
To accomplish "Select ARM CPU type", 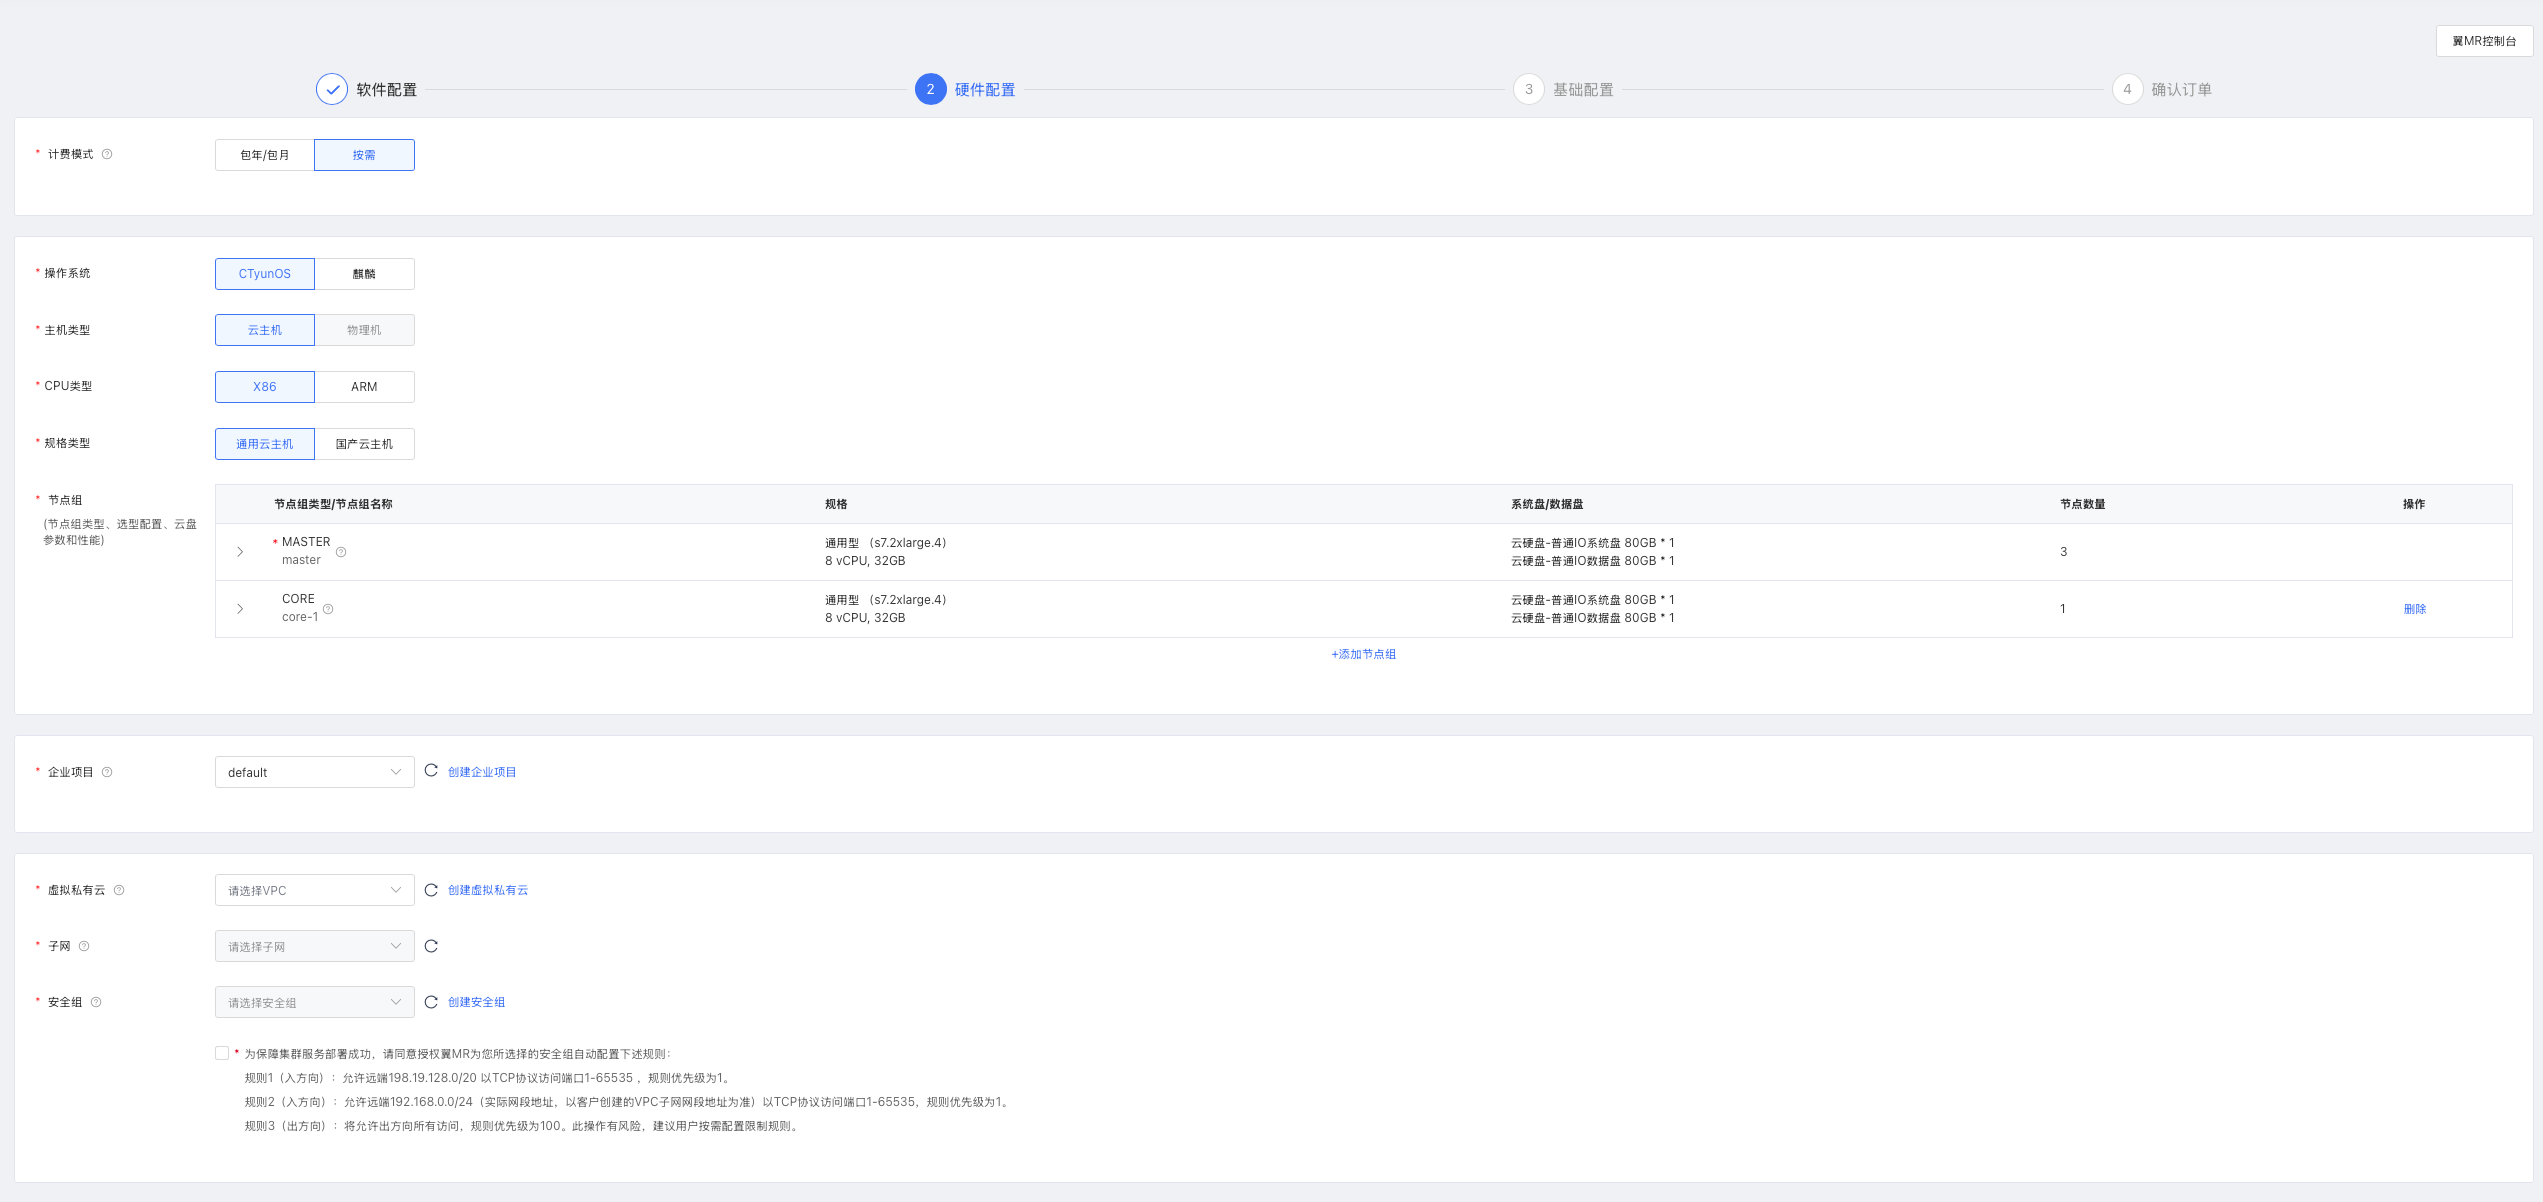I will [x=364, y=387].
